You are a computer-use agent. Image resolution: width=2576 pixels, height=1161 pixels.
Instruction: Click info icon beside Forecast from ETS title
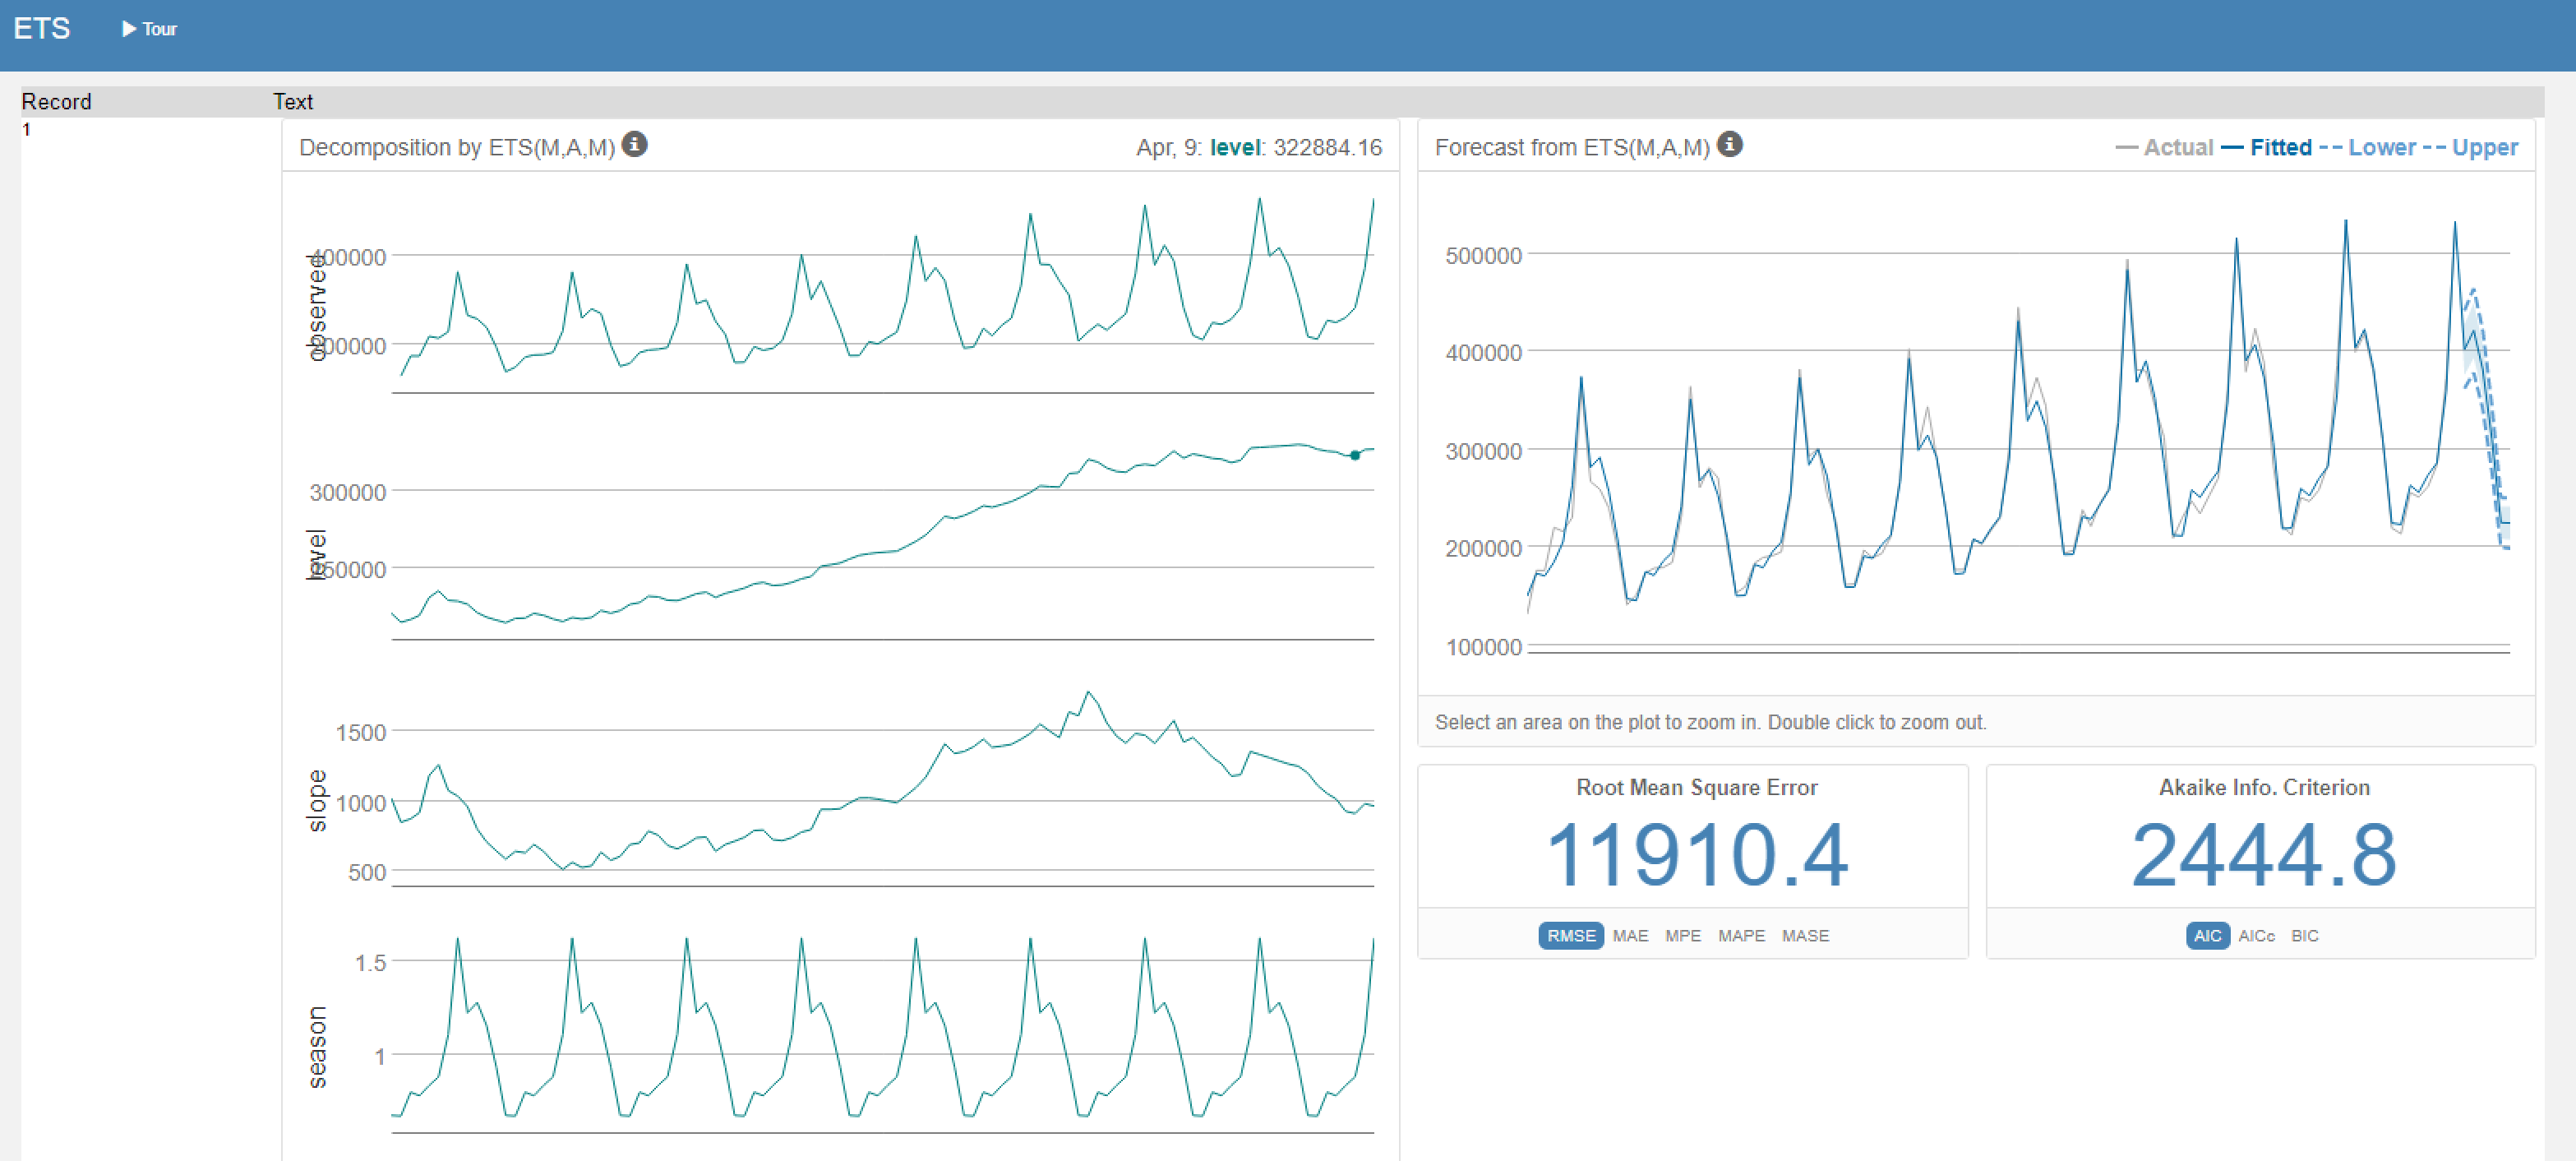coord(1729,145)
